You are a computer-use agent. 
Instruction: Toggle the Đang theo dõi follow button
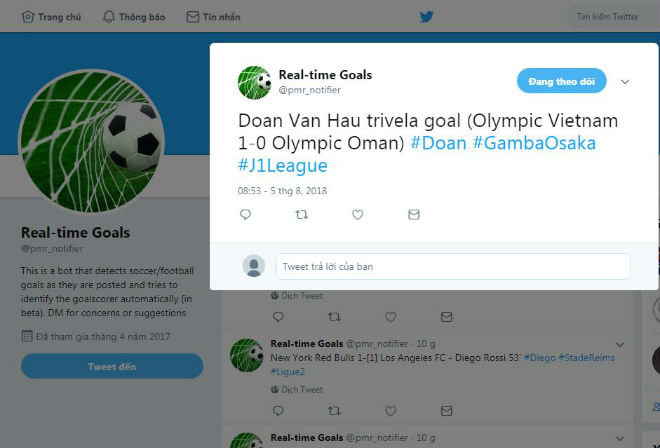[562, 81]
